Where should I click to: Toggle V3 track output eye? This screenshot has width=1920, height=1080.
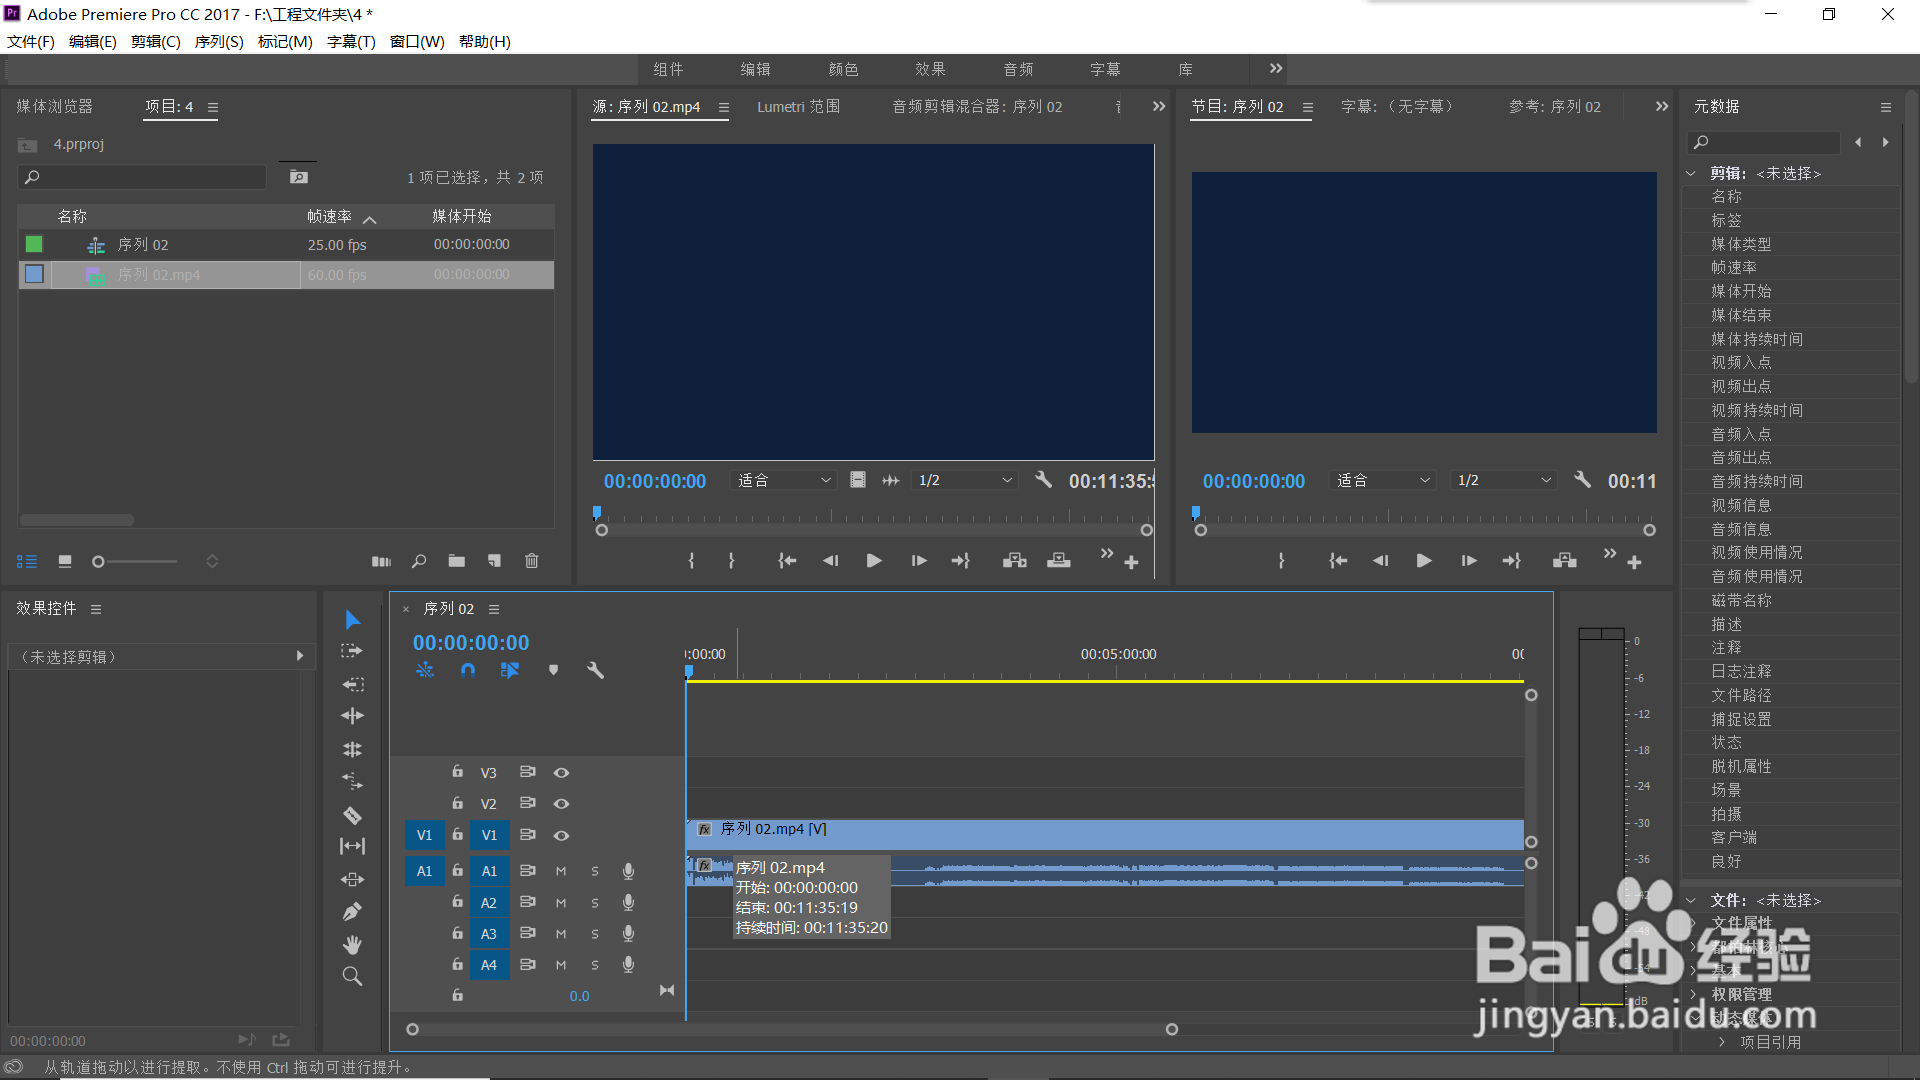[x=561, y=773]
